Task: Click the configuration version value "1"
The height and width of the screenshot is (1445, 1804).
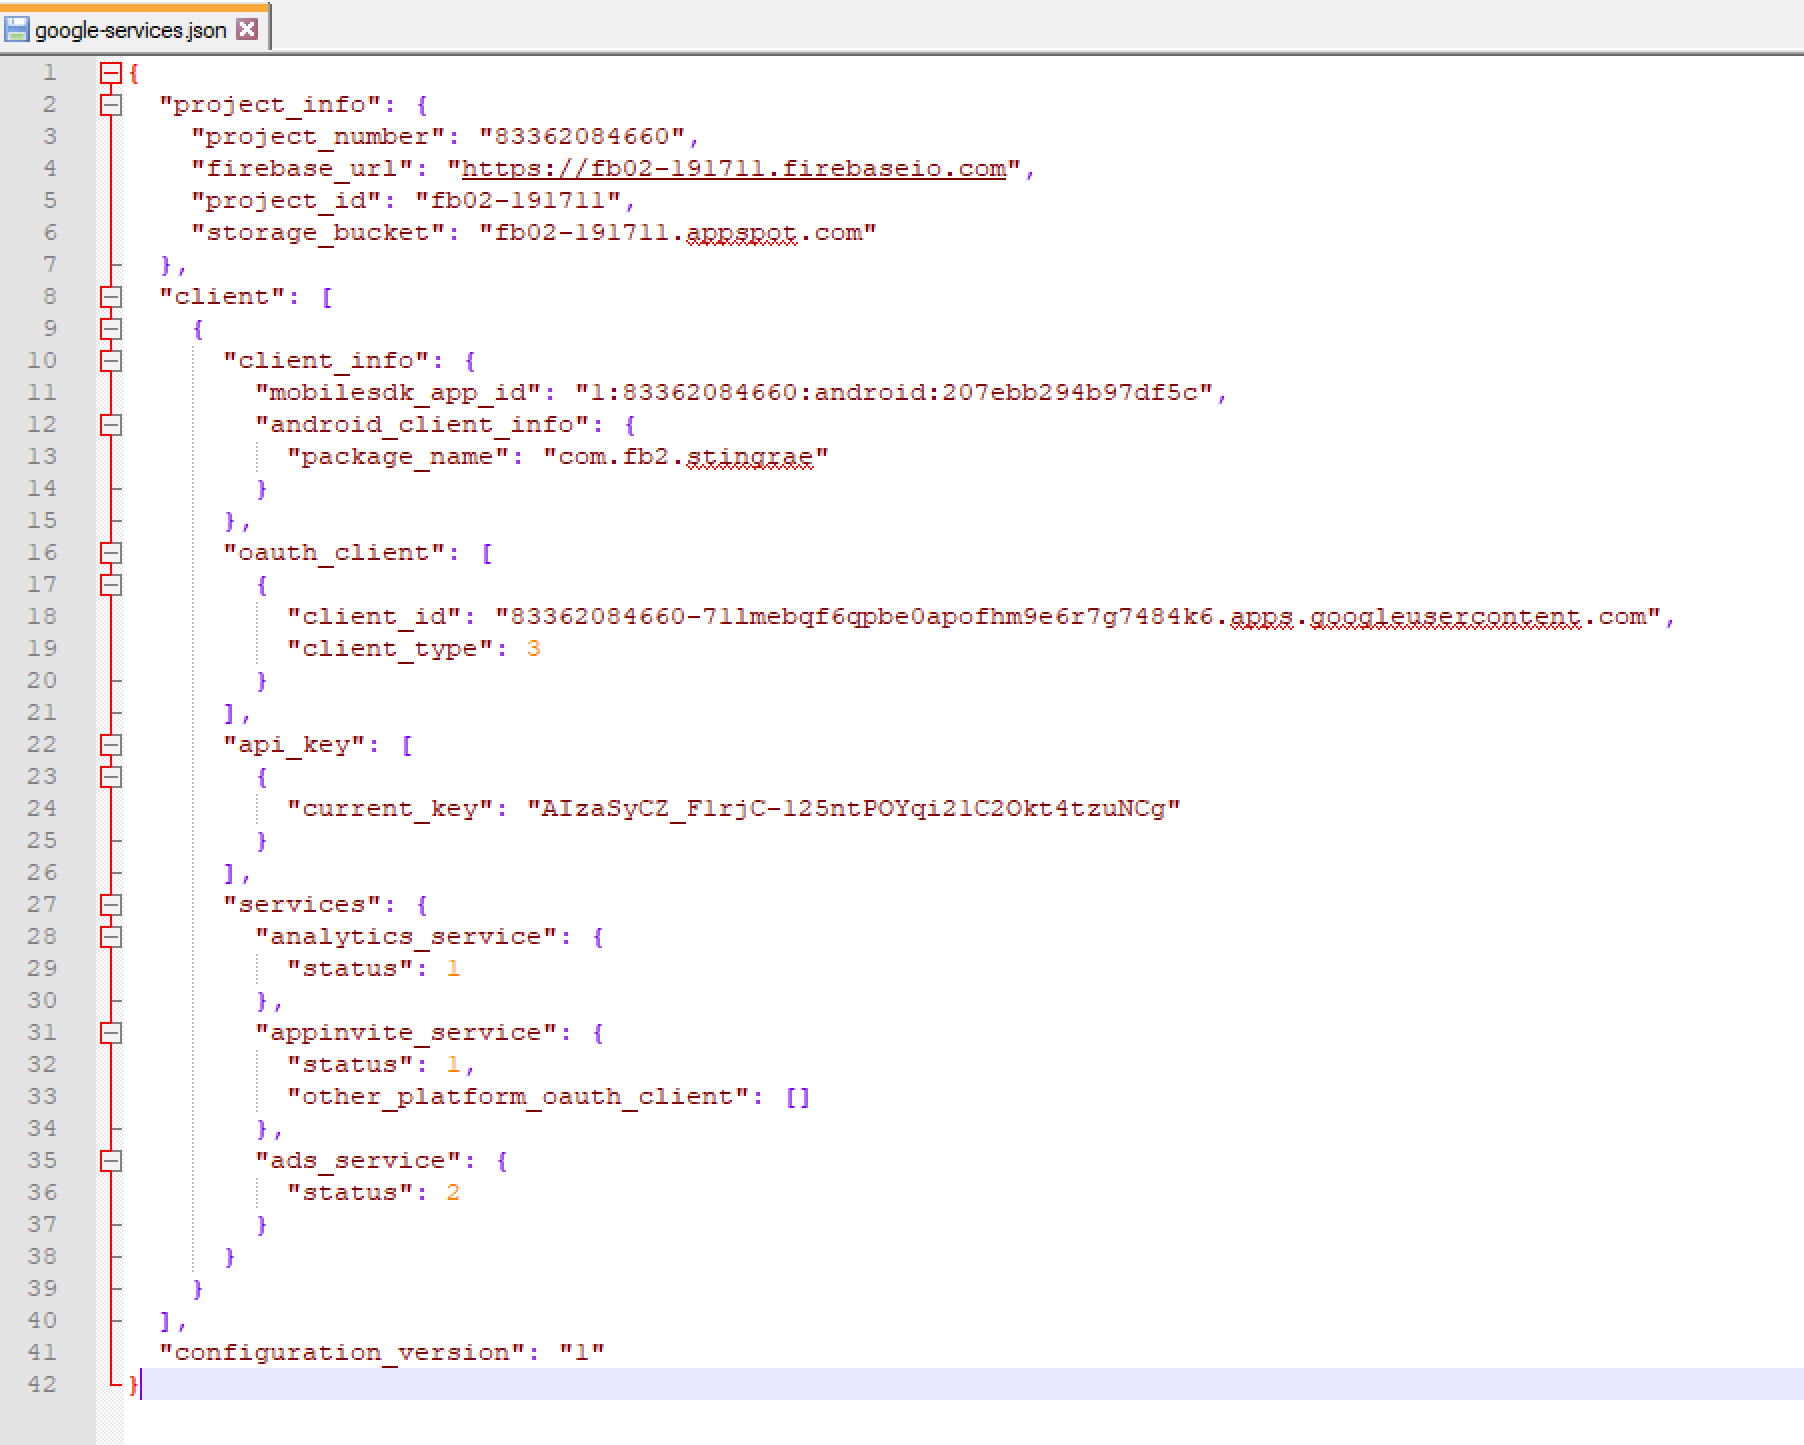Action: [x=581, y=1353]
